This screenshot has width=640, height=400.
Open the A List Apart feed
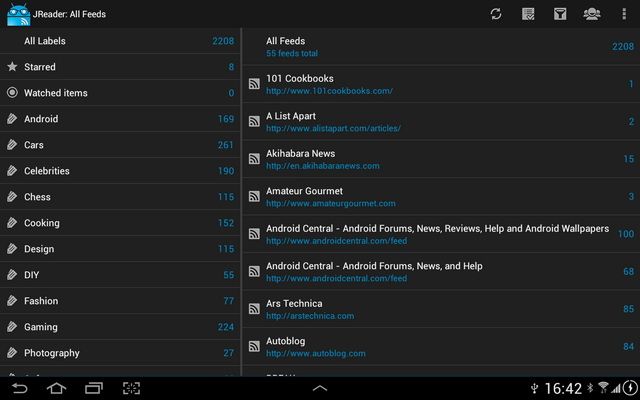click(x=441, y=121)
